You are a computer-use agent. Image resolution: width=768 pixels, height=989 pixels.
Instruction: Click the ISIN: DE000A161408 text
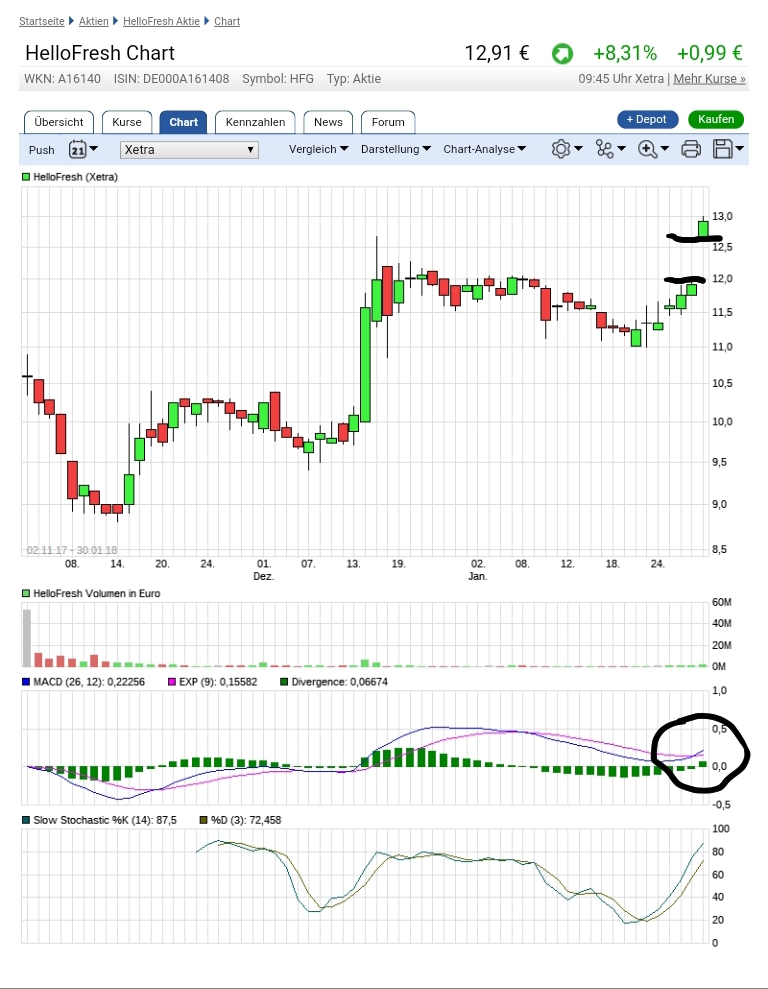coord(172,79)
